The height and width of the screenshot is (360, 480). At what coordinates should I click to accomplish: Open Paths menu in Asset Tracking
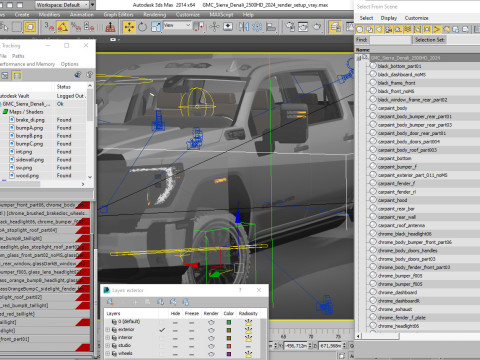pyautogui.click(x=18, y=56)
